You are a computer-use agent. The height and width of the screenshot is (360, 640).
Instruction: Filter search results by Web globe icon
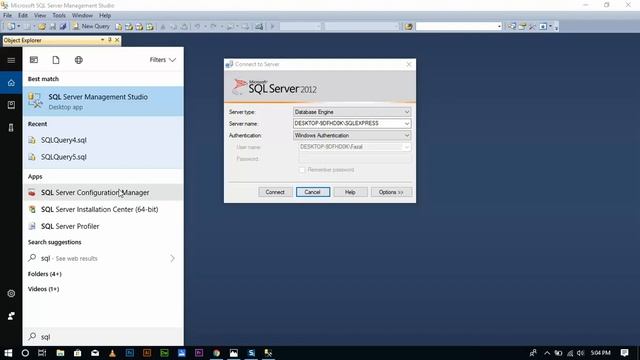point(79,60)
